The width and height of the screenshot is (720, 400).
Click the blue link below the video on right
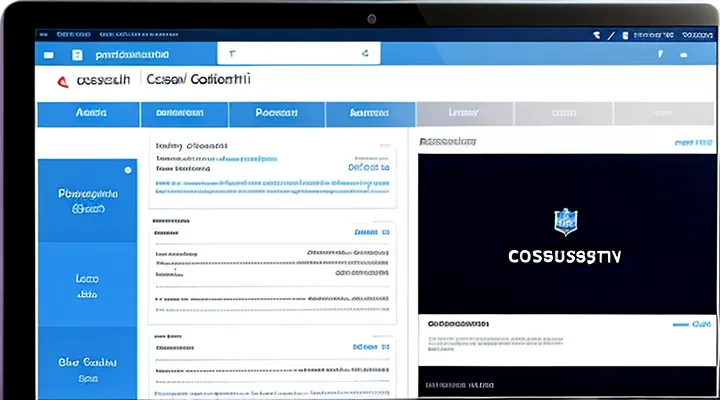700,324
